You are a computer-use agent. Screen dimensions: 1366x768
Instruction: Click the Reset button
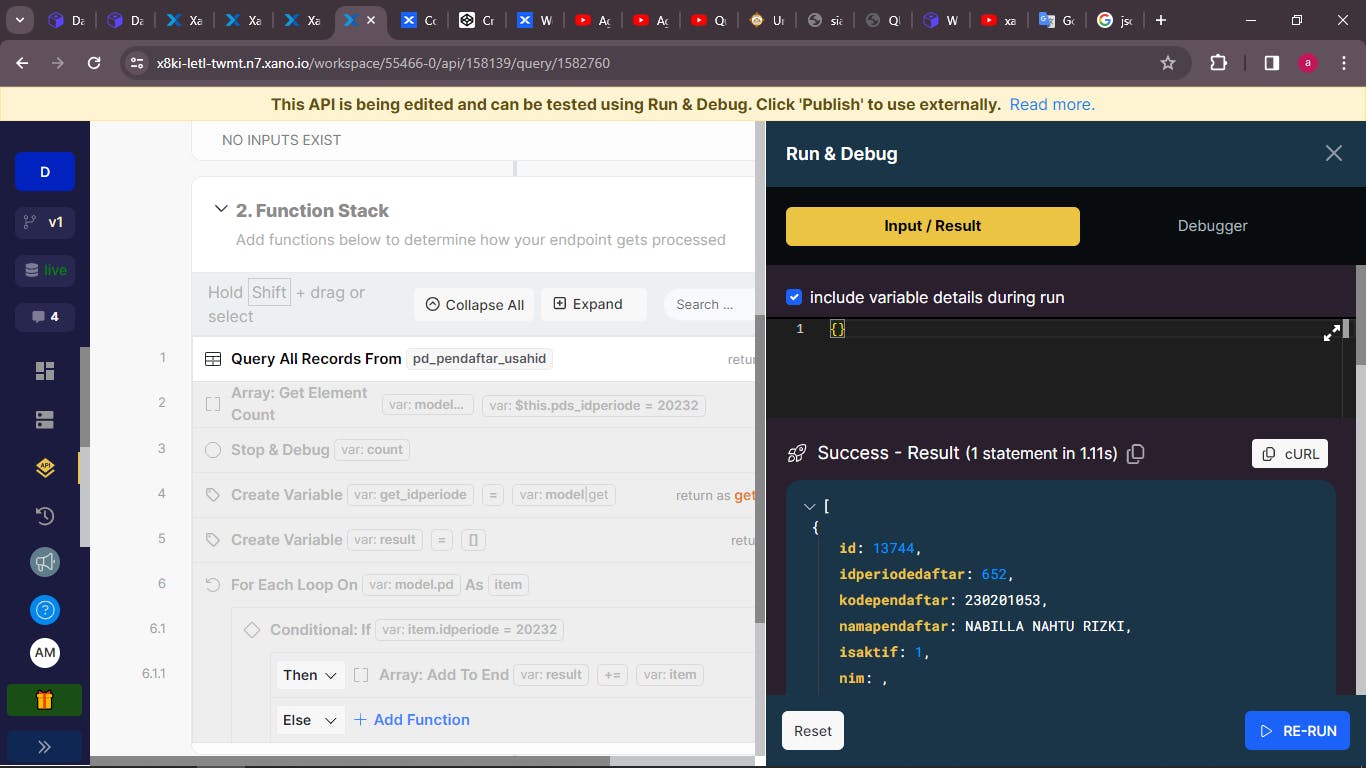click(813, 731)
